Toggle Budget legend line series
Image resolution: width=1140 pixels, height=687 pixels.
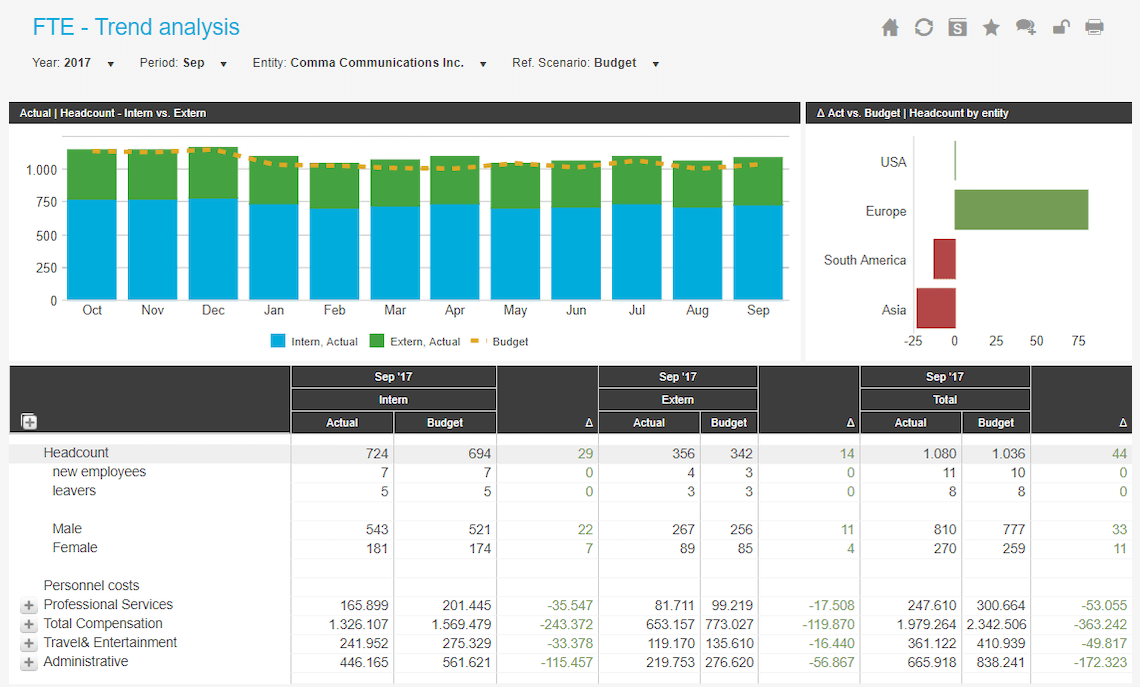point(499,341)
